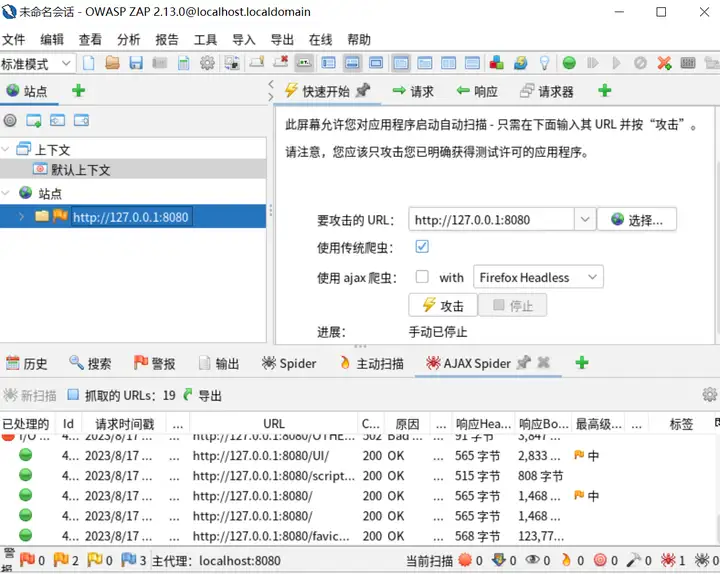This screenshot has height=574, width=720.
Task: Add a new tab beside the 站点 tab
Action: pos(79,90)
